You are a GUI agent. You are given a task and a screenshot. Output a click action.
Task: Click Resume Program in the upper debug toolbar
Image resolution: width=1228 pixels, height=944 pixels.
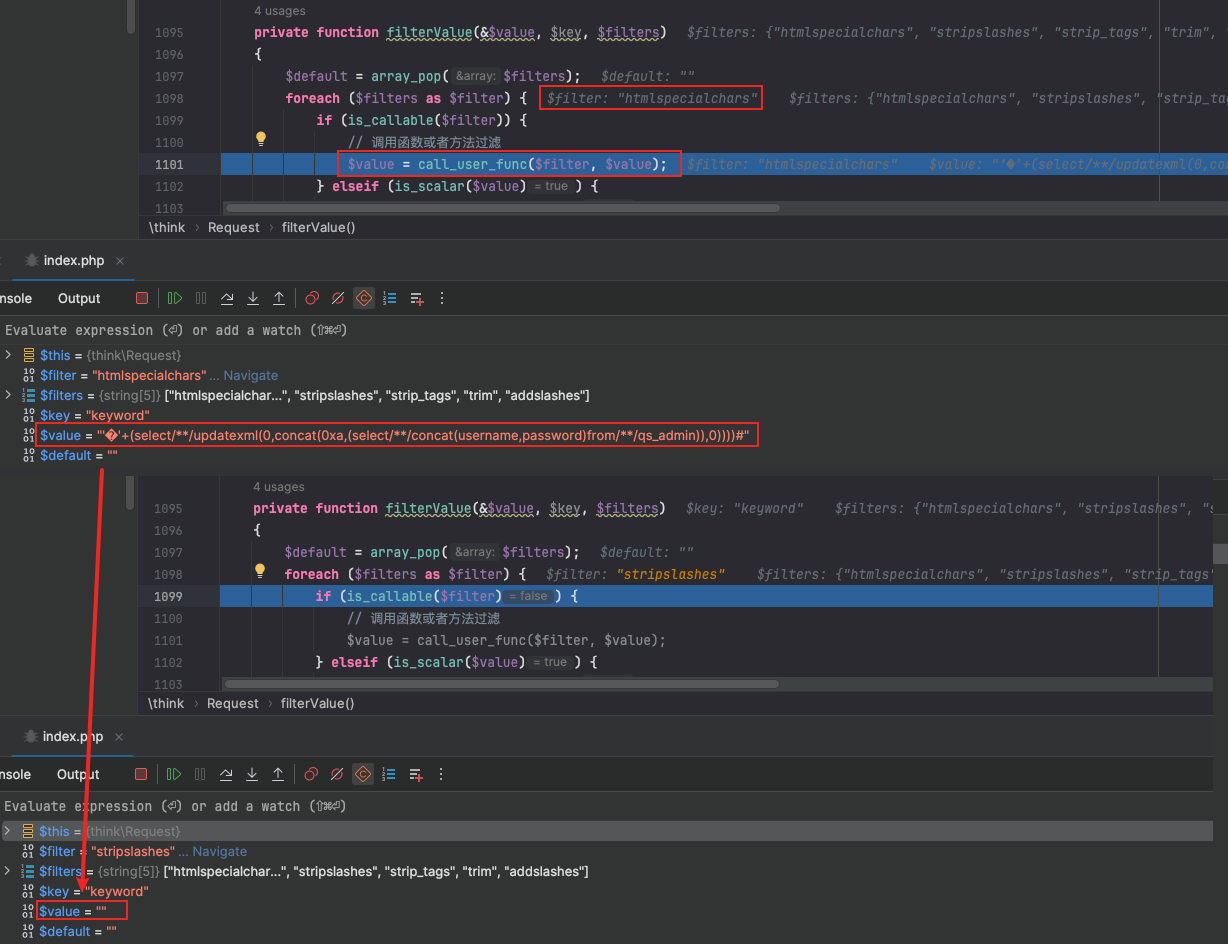(x=175, y=298)
